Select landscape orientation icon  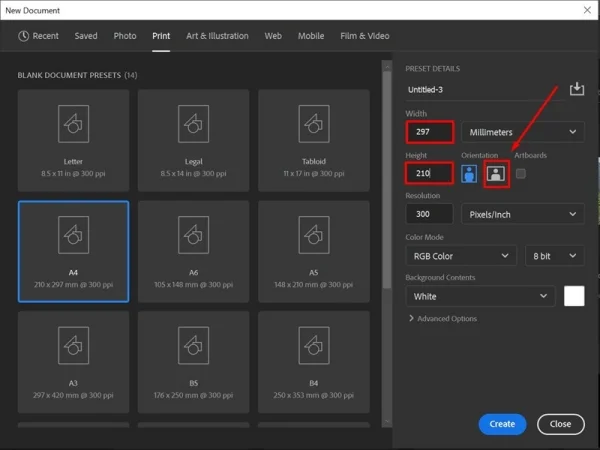496,174
